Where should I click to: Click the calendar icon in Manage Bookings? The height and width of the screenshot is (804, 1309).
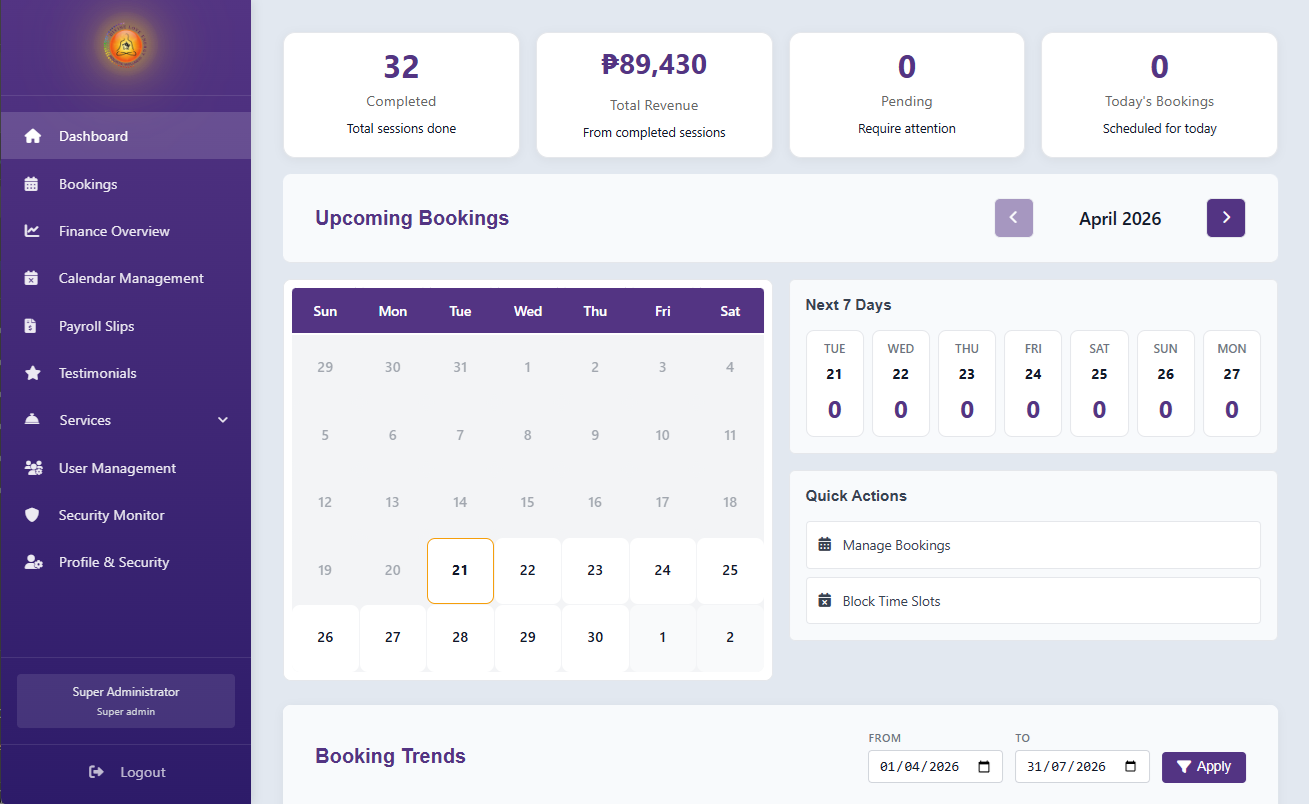pos(825,545)
